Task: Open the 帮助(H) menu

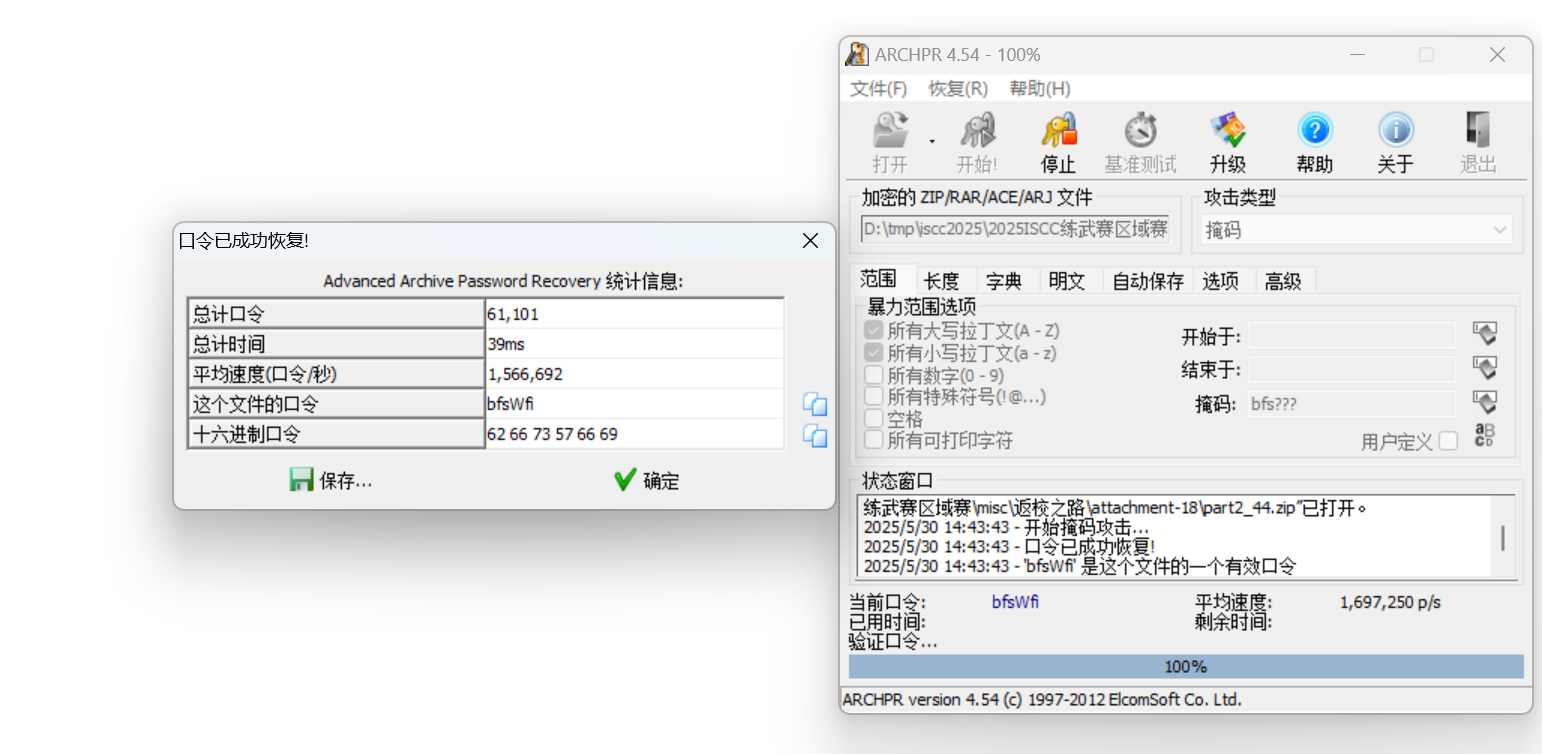Action: tap(1040, 88)
